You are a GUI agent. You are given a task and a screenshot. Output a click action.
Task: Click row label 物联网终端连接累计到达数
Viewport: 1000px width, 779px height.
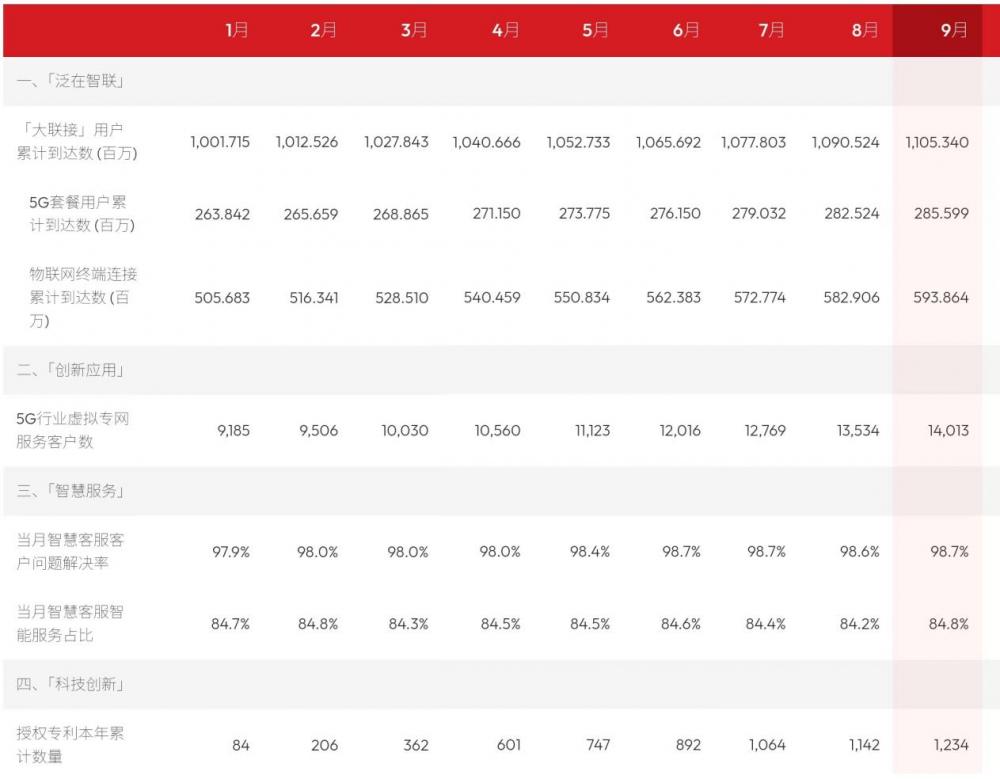83,297
